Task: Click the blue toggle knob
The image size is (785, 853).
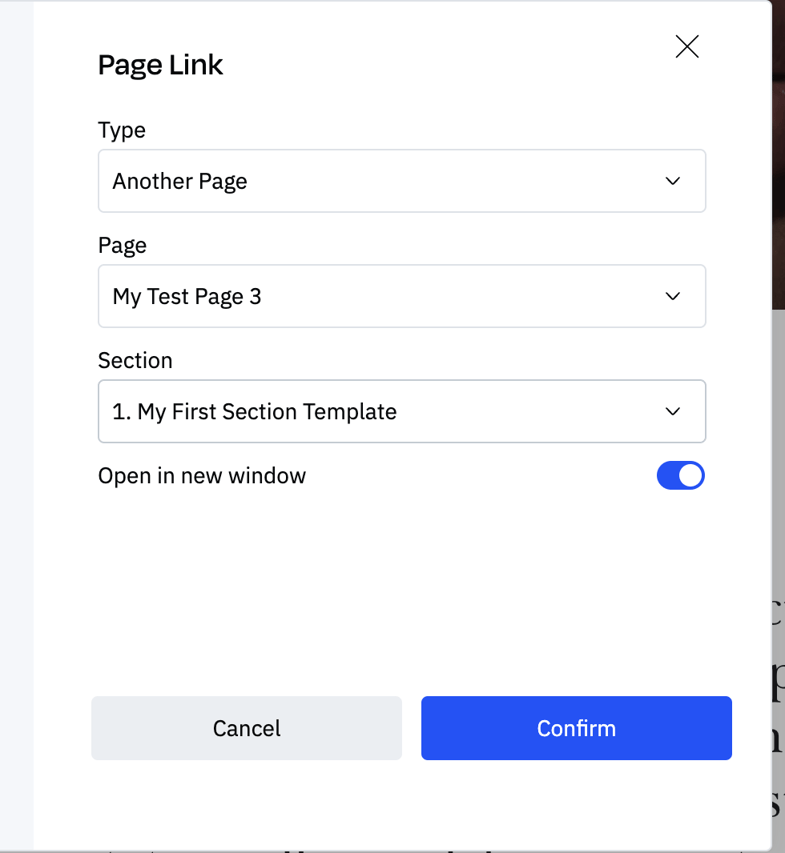Action: point(691,475)
